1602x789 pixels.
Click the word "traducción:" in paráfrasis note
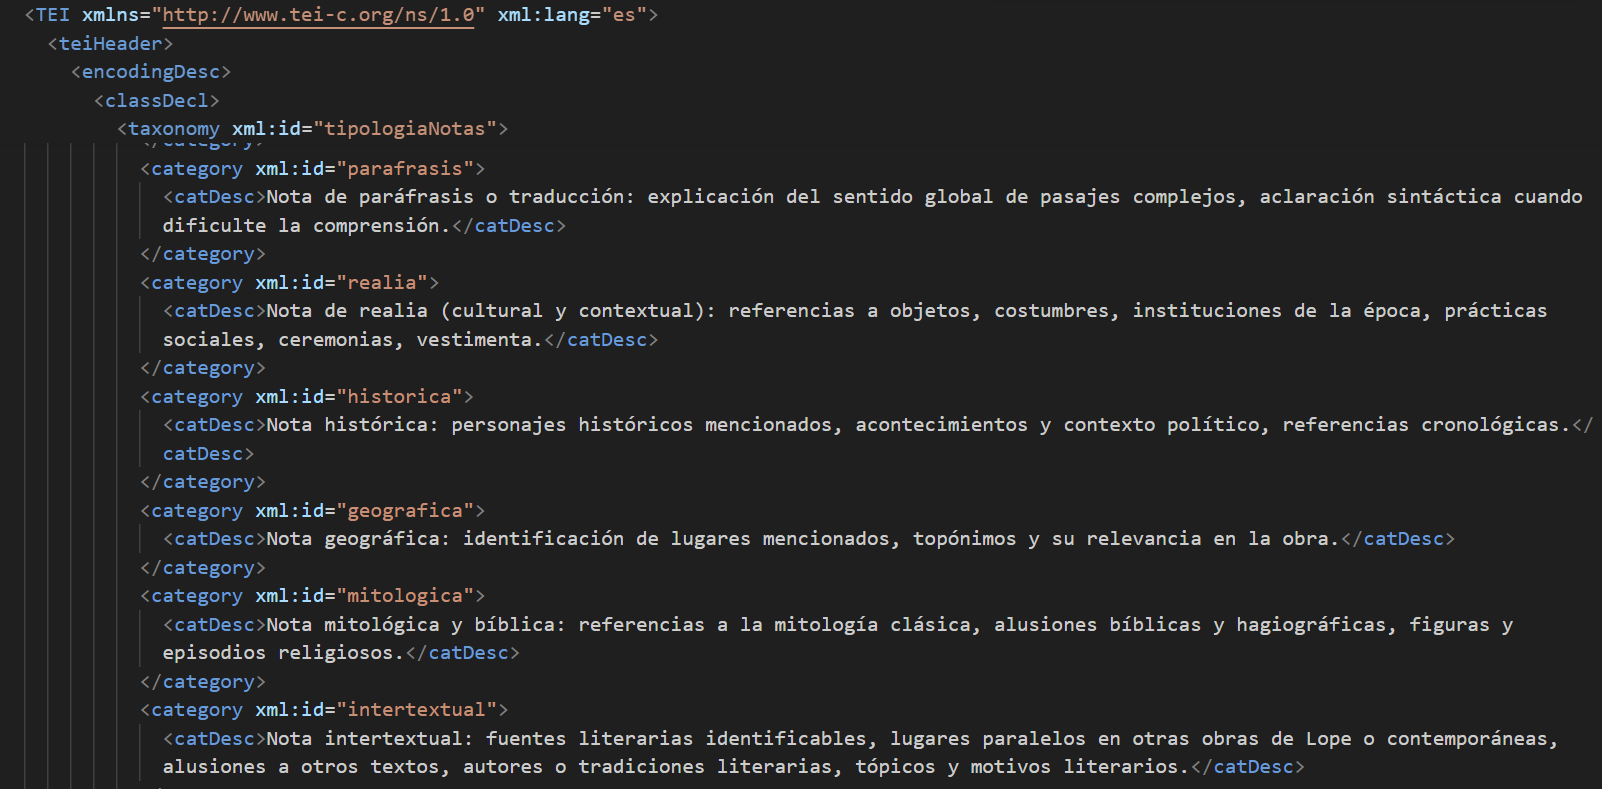(x=572, y=197)
